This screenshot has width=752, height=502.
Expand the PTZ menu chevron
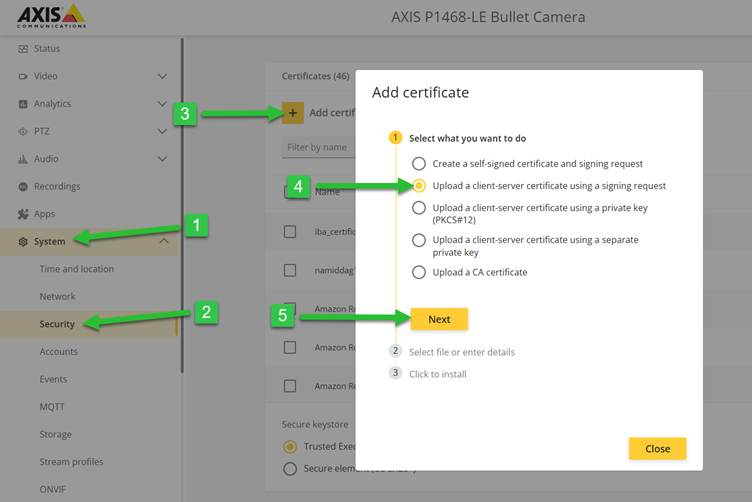[x=163, y=131]
